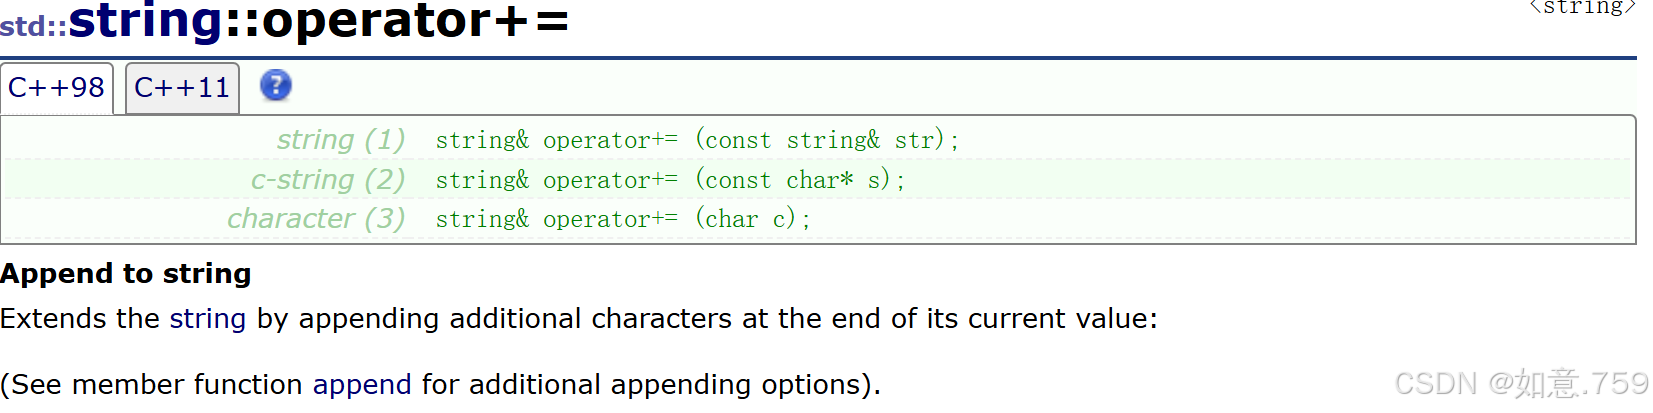
Task: Click the blue string link in description
Action: pos(207,319)
